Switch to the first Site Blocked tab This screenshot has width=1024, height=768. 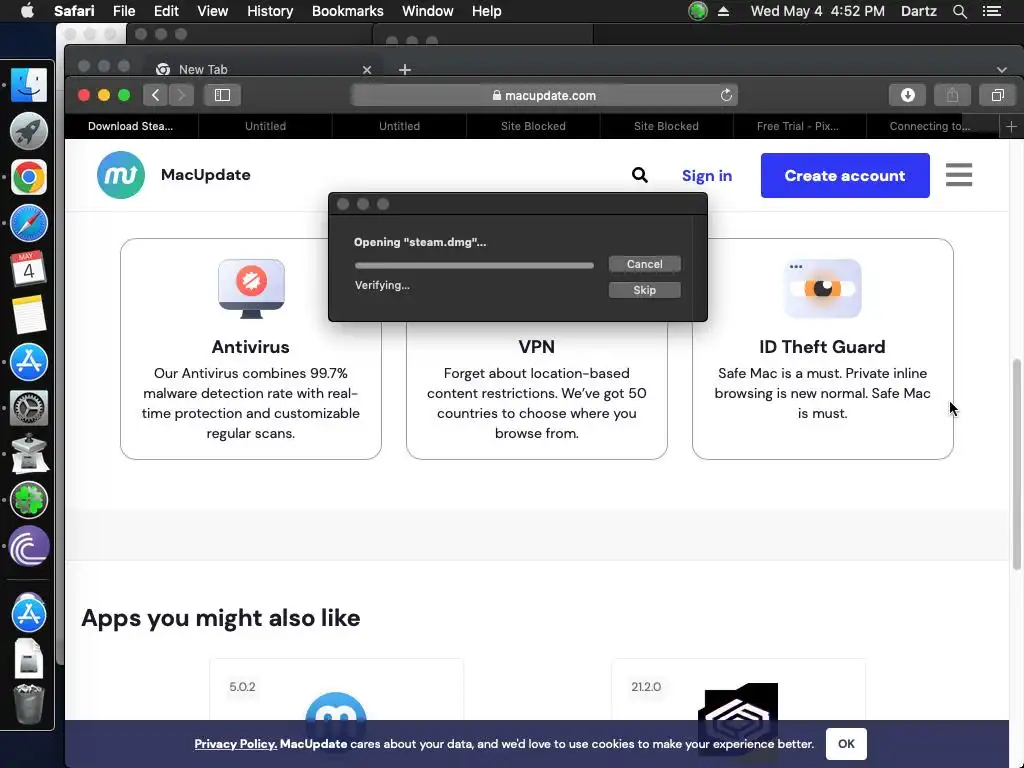(x=533, y=126)
